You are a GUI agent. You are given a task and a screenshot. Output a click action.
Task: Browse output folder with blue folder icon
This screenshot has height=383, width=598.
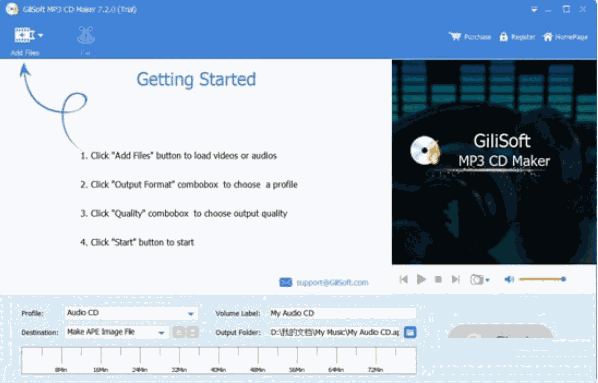410,332
